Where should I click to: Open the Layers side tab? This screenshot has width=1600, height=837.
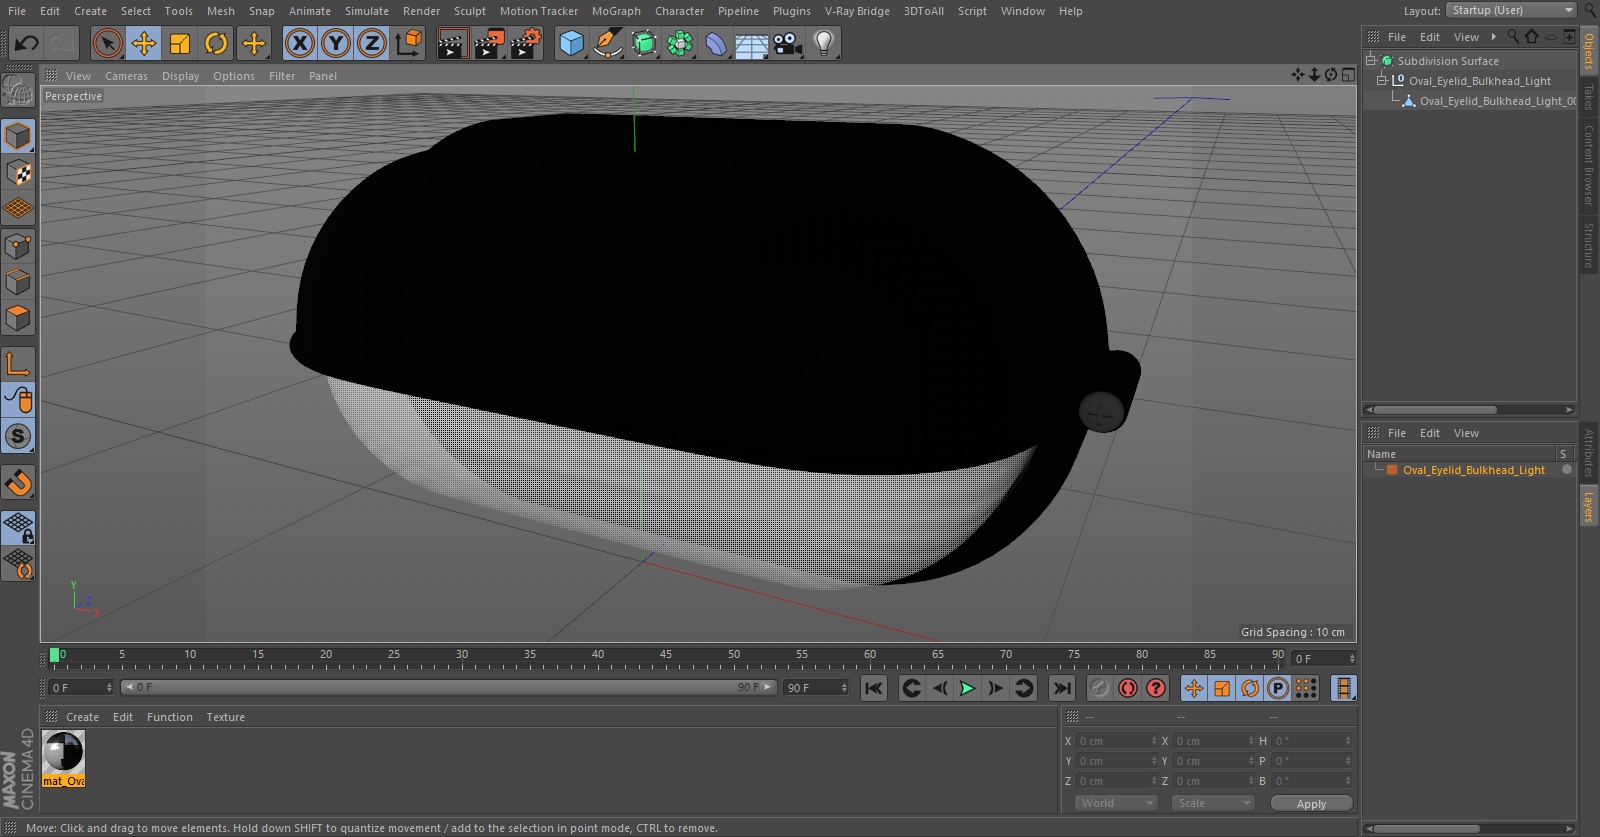pyautogui.click(x=1588, y=507)
